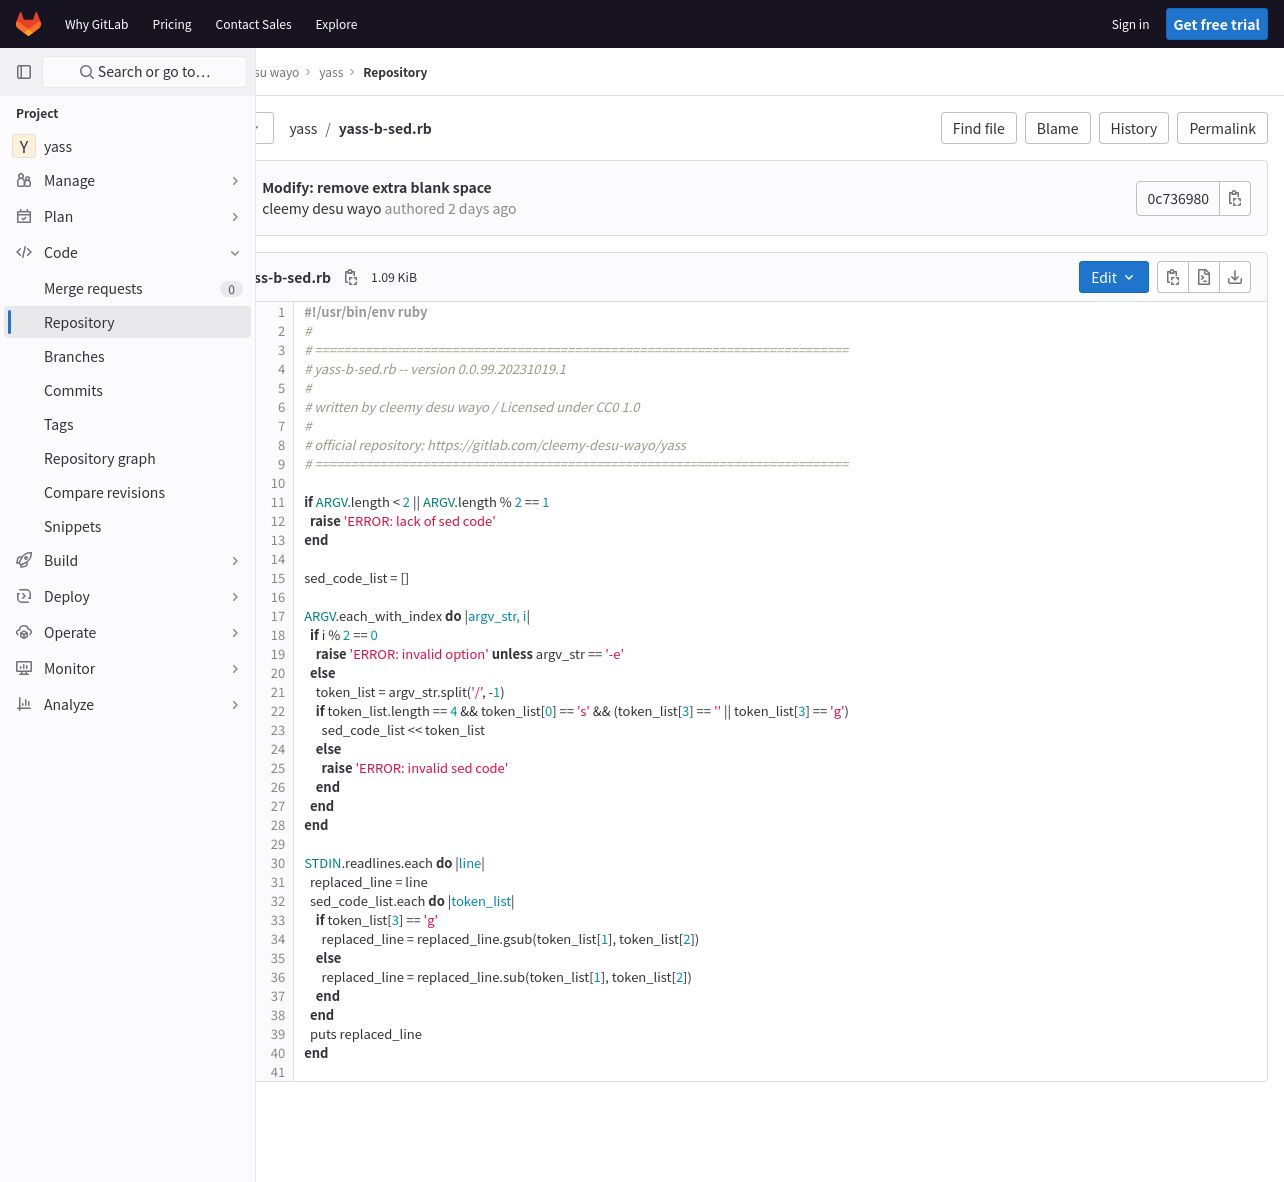Viewport: 1284px width, 1182px height.
Task: Expand the Operate section chevron
Action: point(235,633)
